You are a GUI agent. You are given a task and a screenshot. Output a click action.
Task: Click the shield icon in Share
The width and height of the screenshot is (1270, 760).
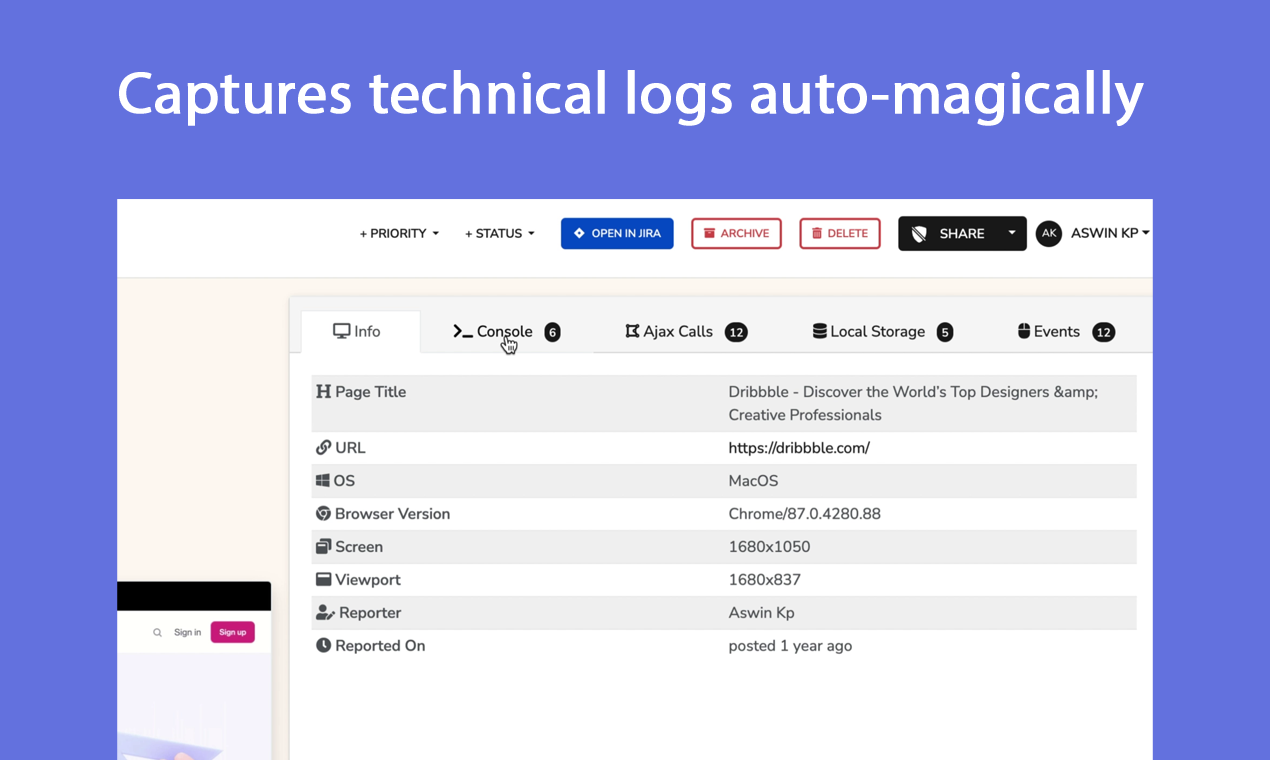pos(920,234)
